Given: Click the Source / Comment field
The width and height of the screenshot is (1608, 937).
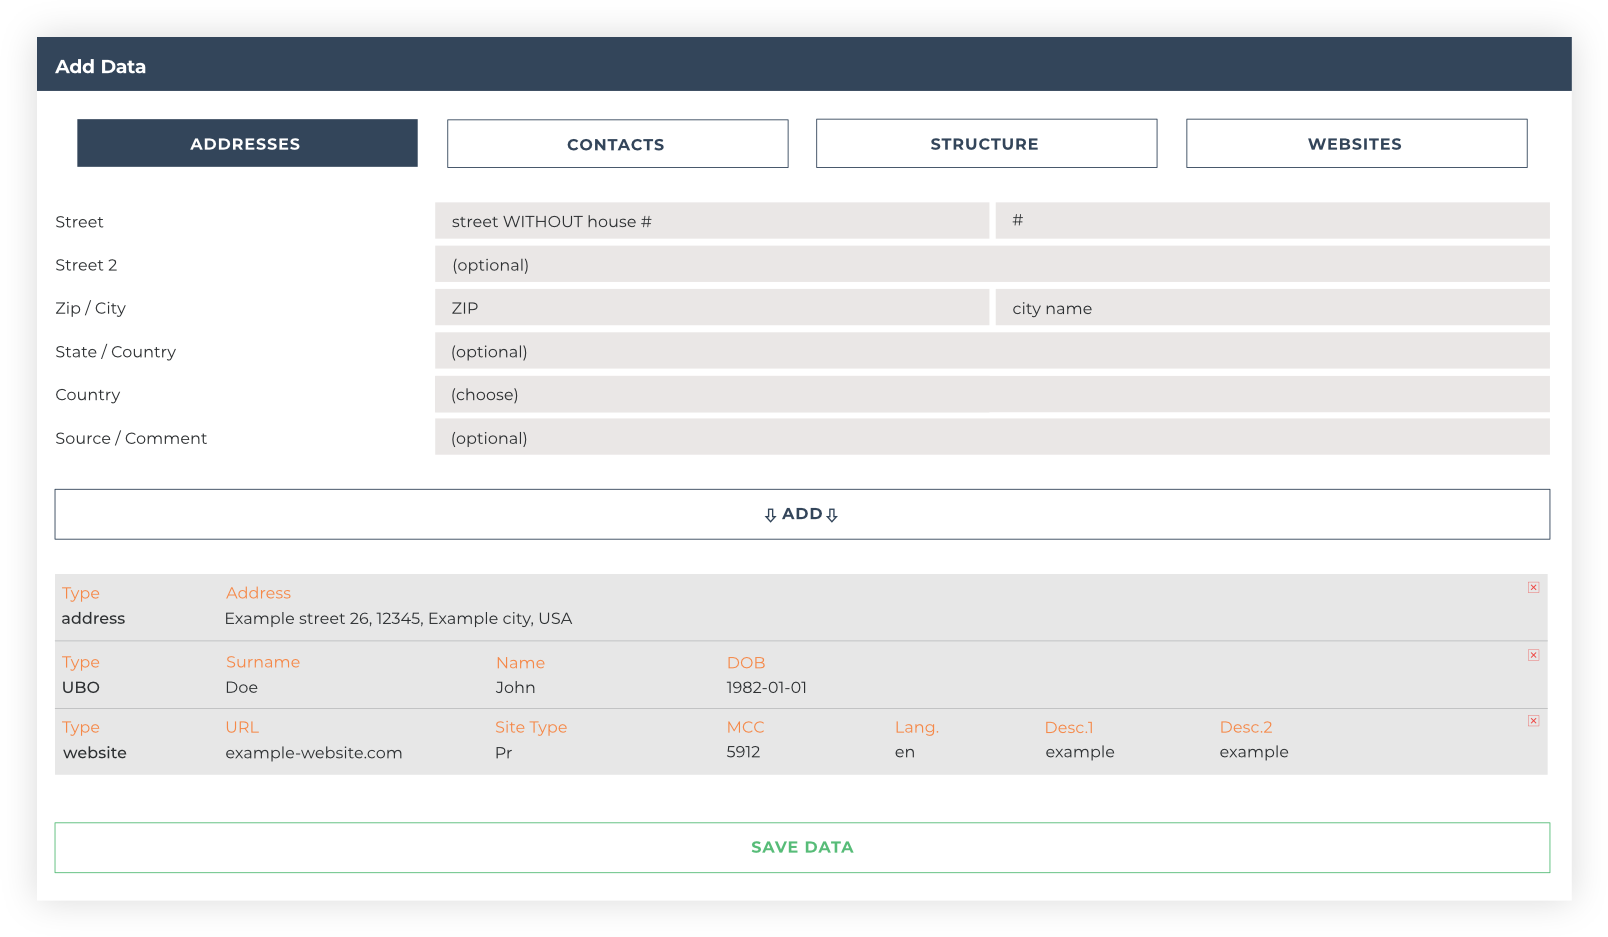Looking at the screenshot, I should point(991,437).
